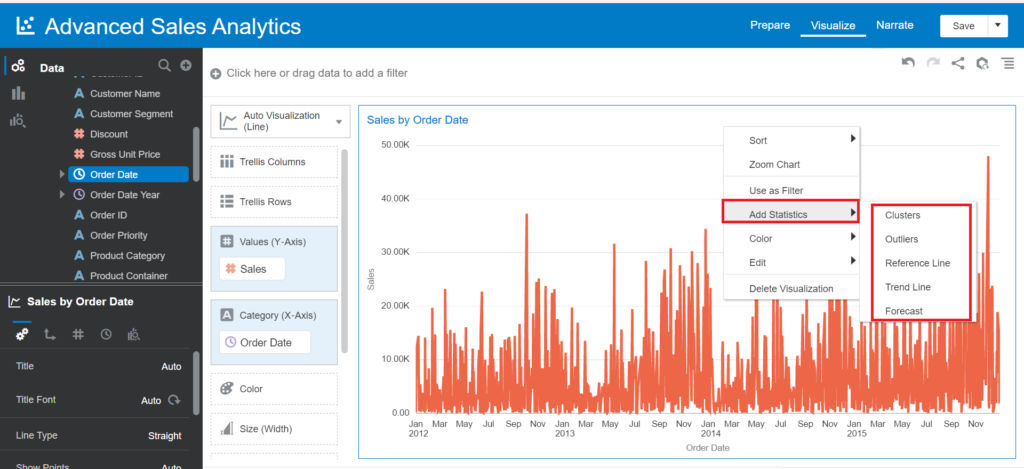Add Outliers statistic

click(x=901, y=239)
